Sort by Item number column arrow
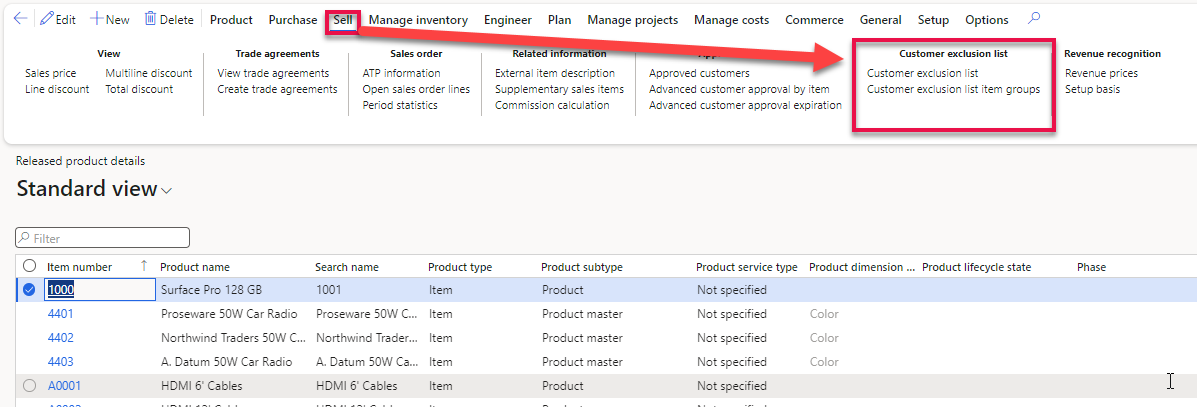 (x=144, y=266)
